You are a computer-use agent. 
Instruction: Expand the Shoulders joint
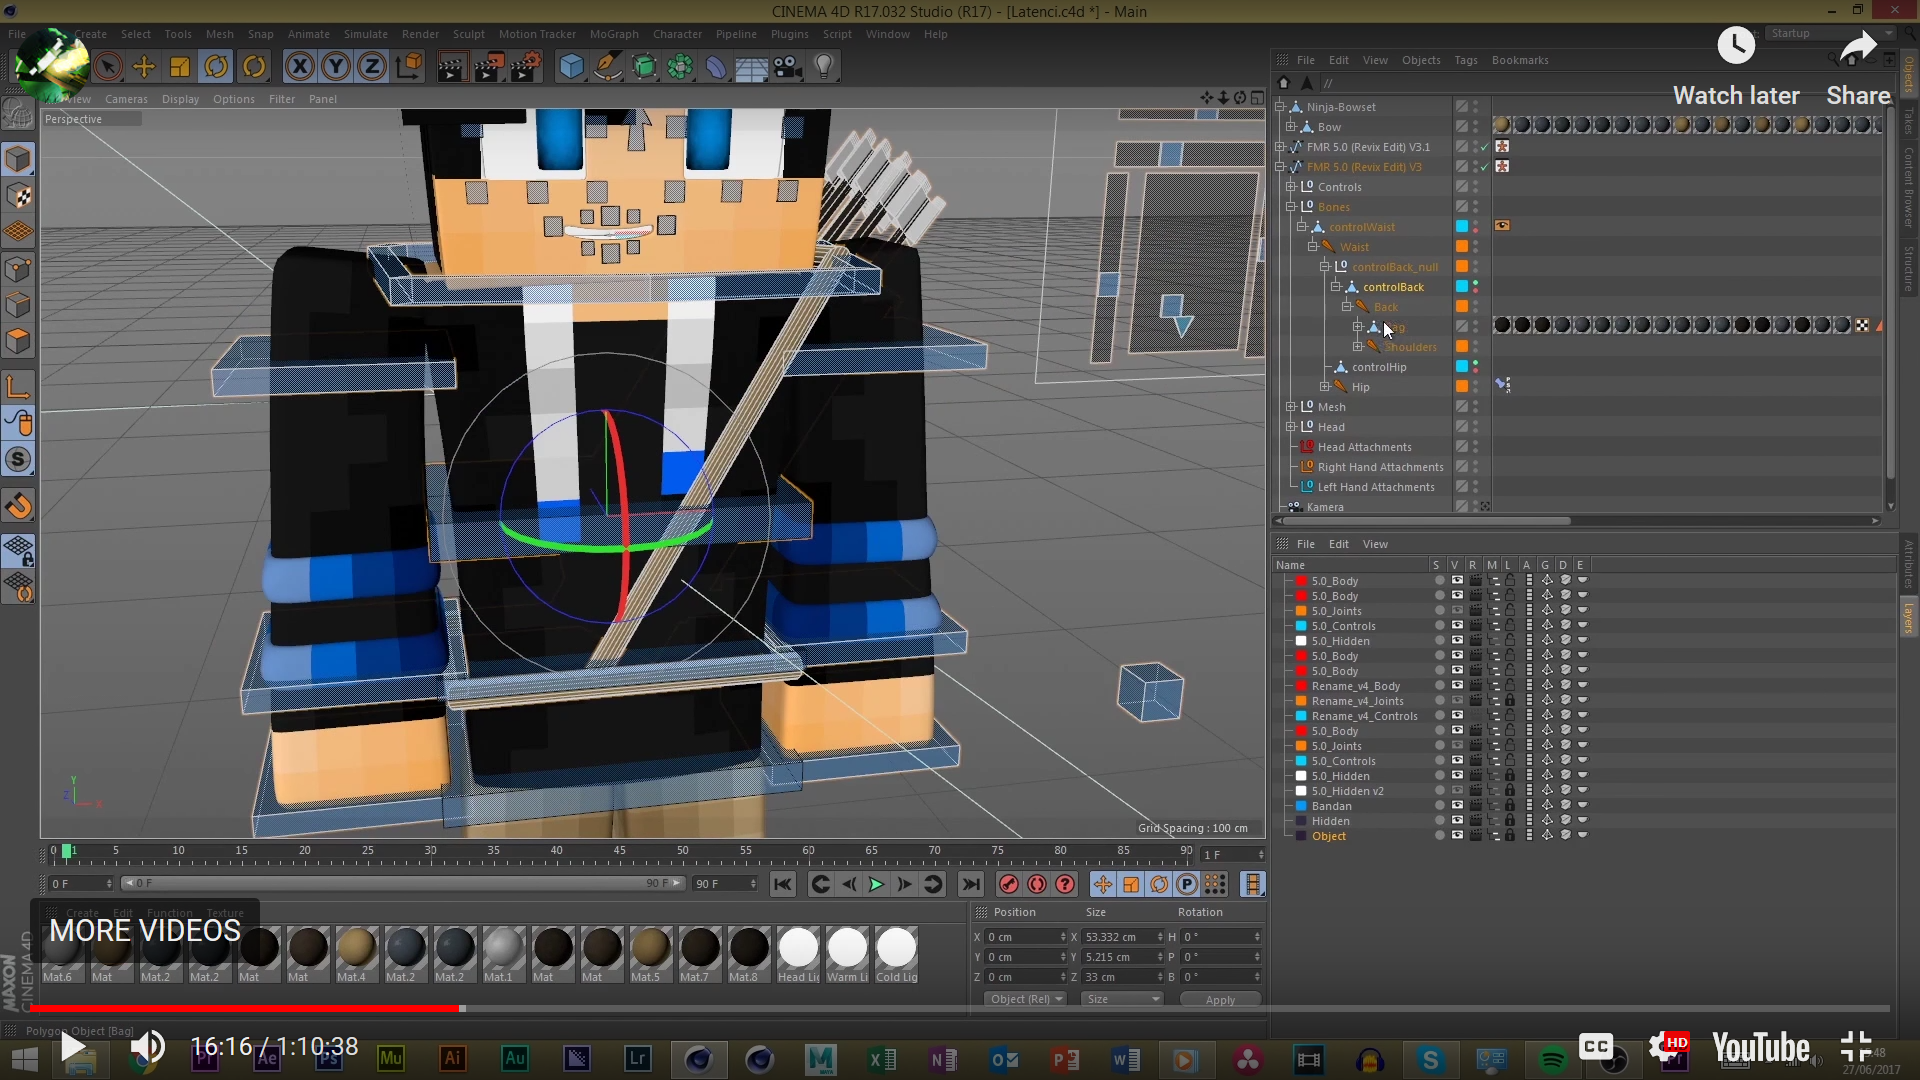[x=1358, y=347]
